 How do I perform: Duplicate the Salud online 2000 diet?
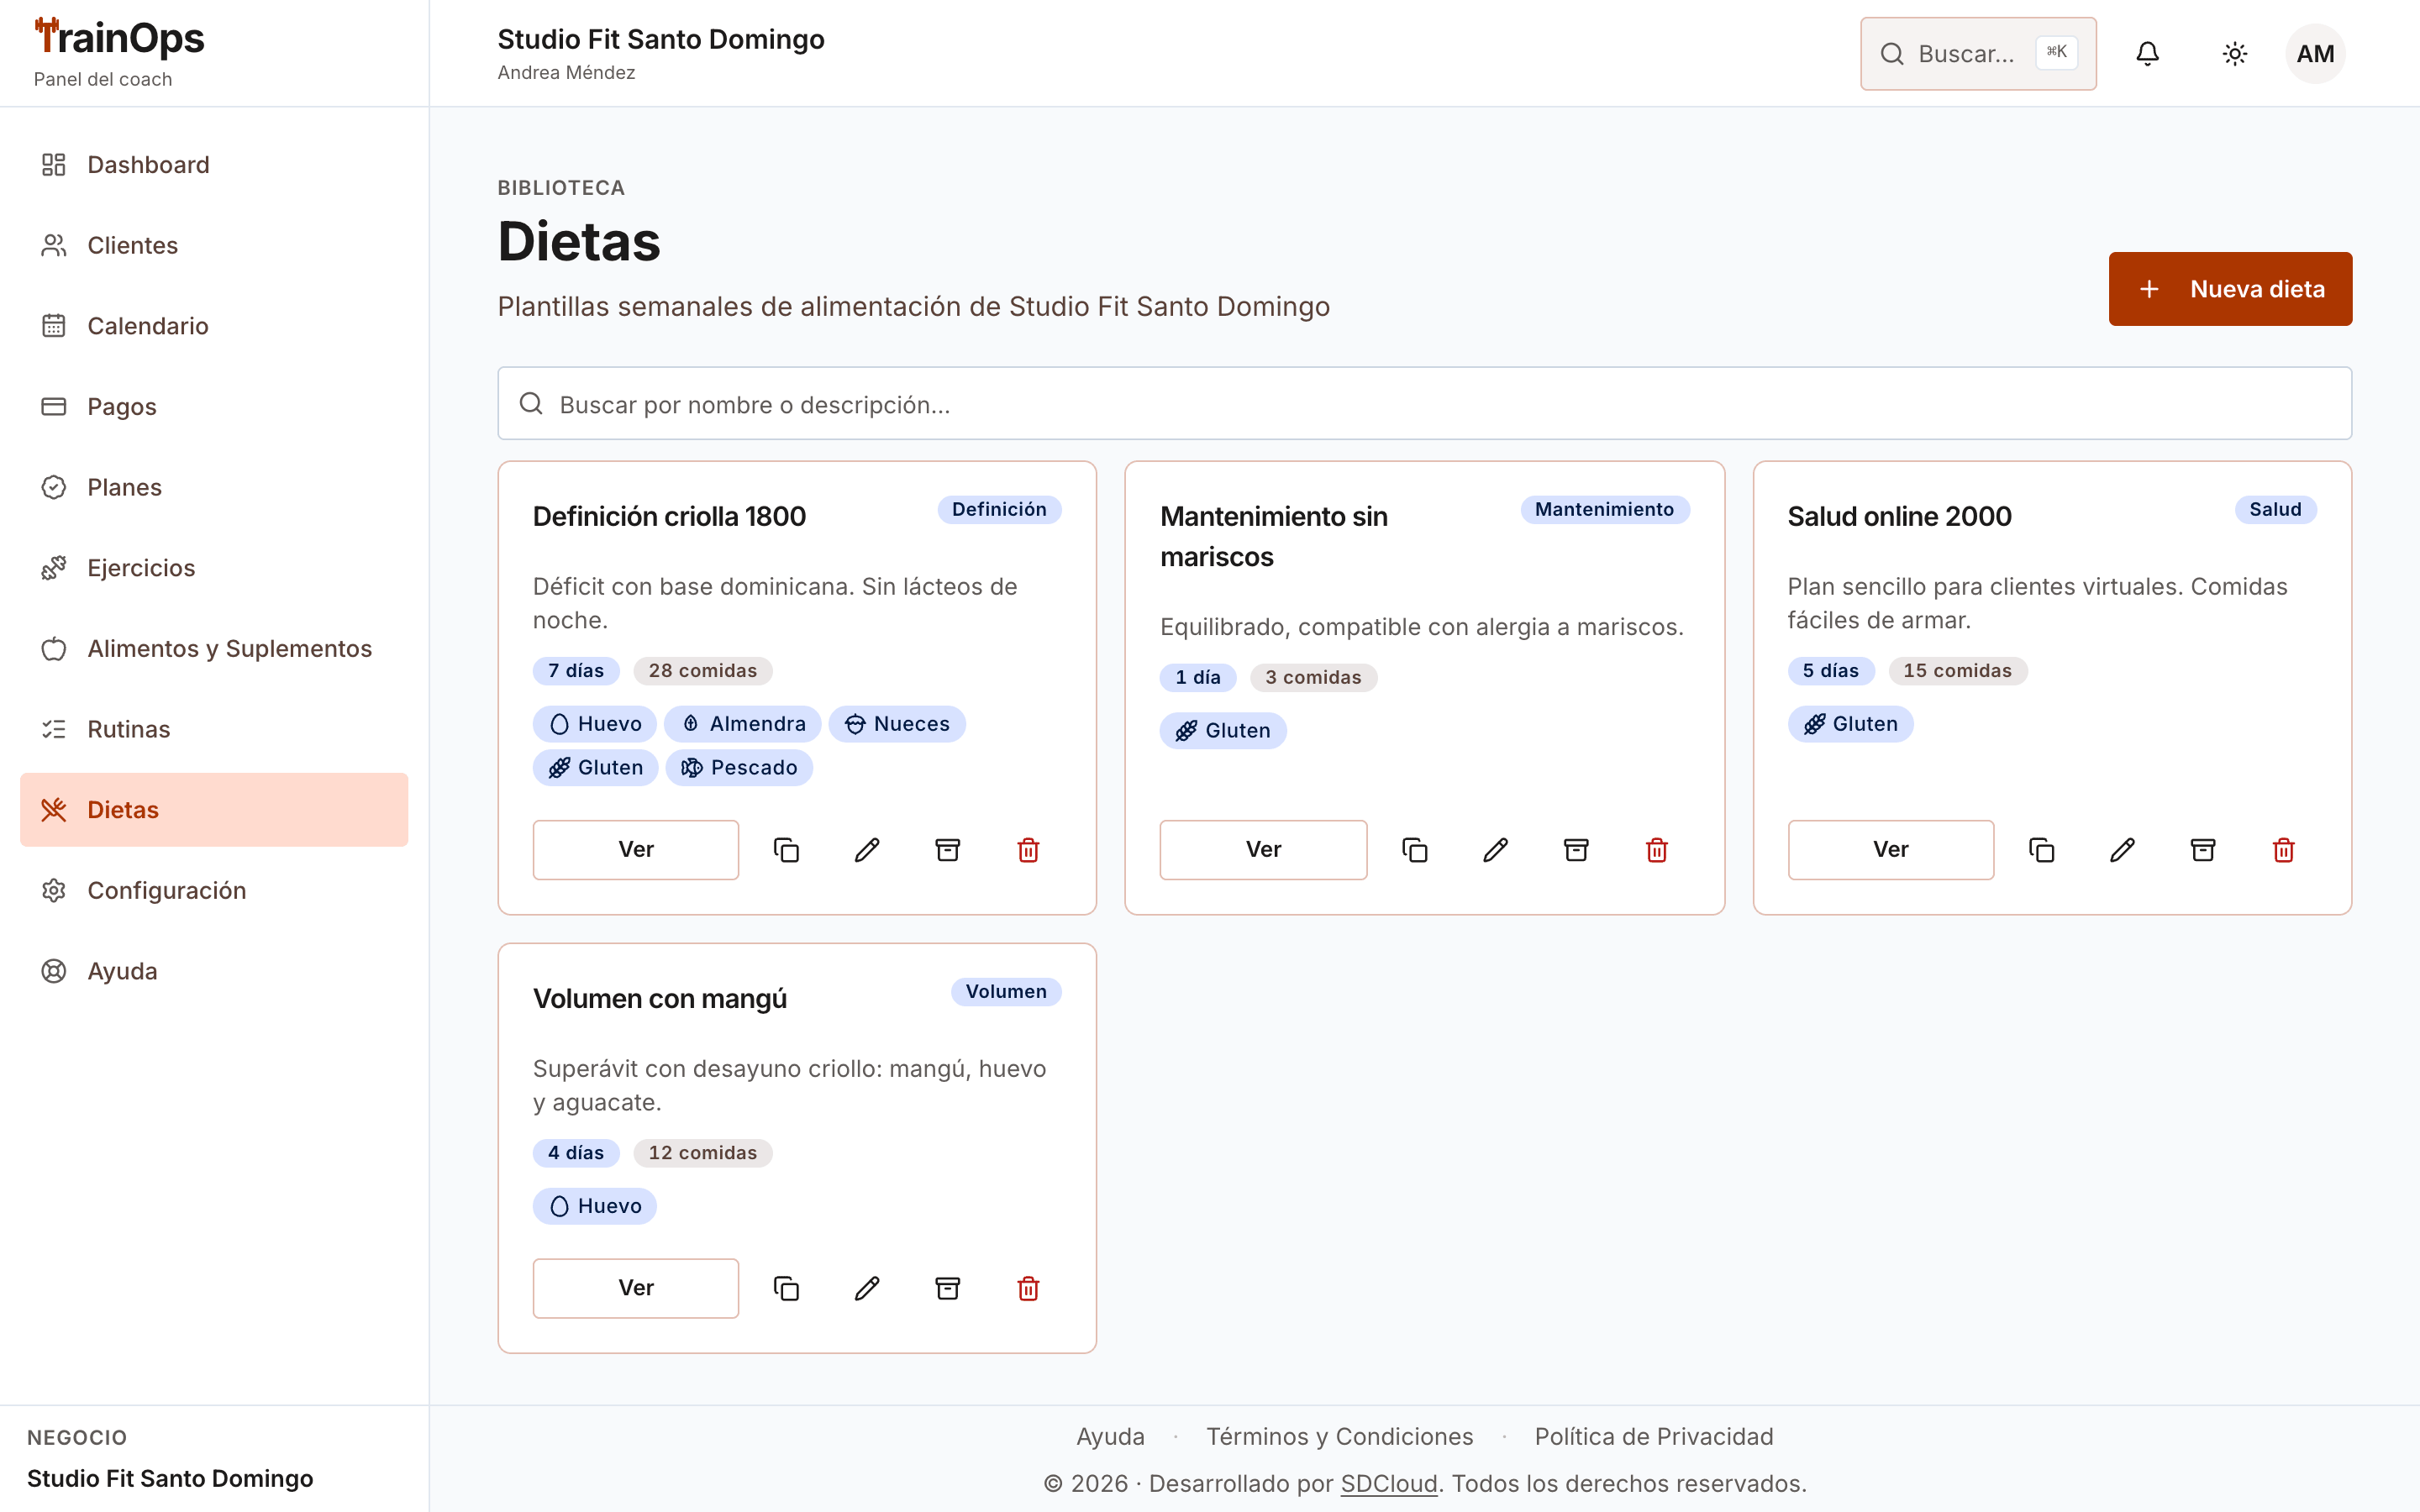coord(2041,850)
